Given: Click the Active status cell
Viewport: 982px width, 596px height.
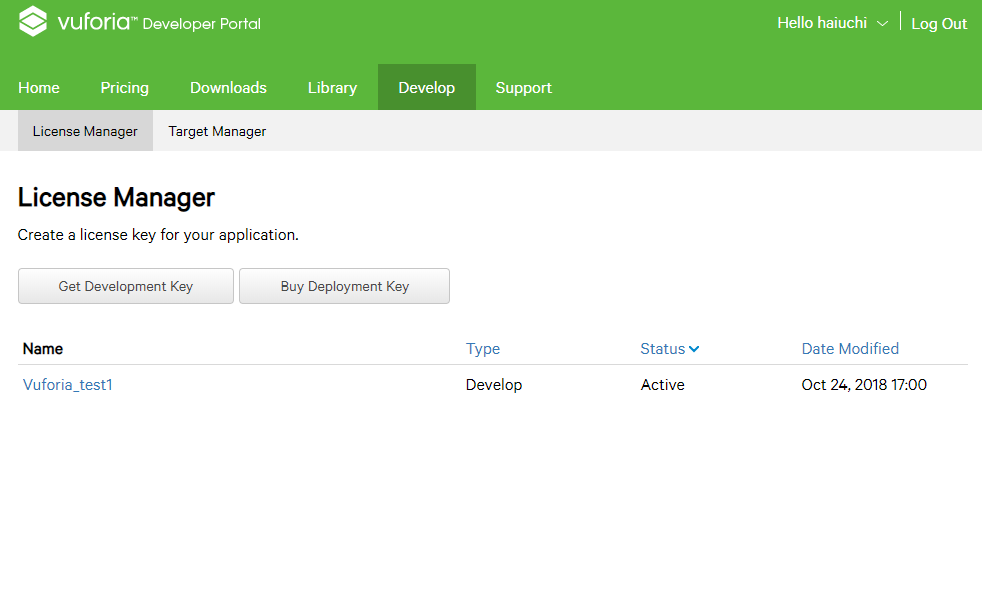Looking at the screenshot, I should [663, 384].
